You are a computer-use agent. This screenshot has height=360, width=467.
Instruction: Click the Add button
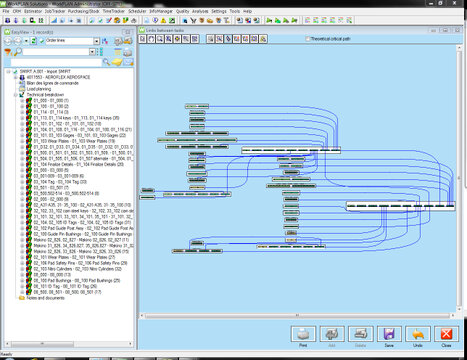tap(332, 334)
